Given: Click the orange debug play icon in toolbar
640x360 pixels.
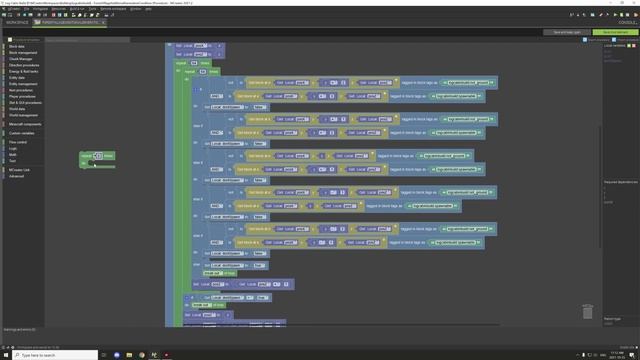Looking at the screenshot, I should pos(636,15).
